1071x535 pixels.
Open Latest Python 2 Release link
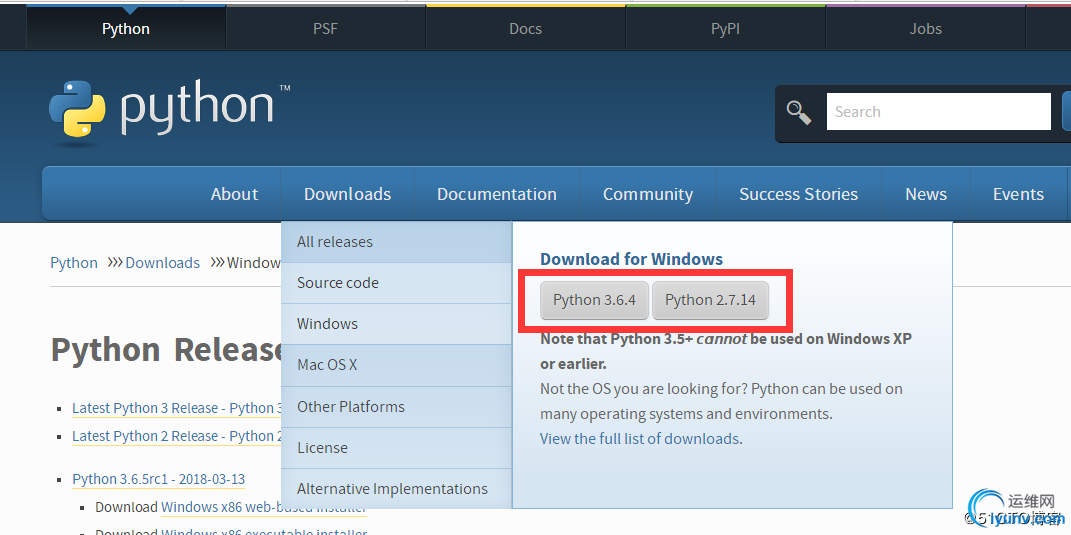177,436
